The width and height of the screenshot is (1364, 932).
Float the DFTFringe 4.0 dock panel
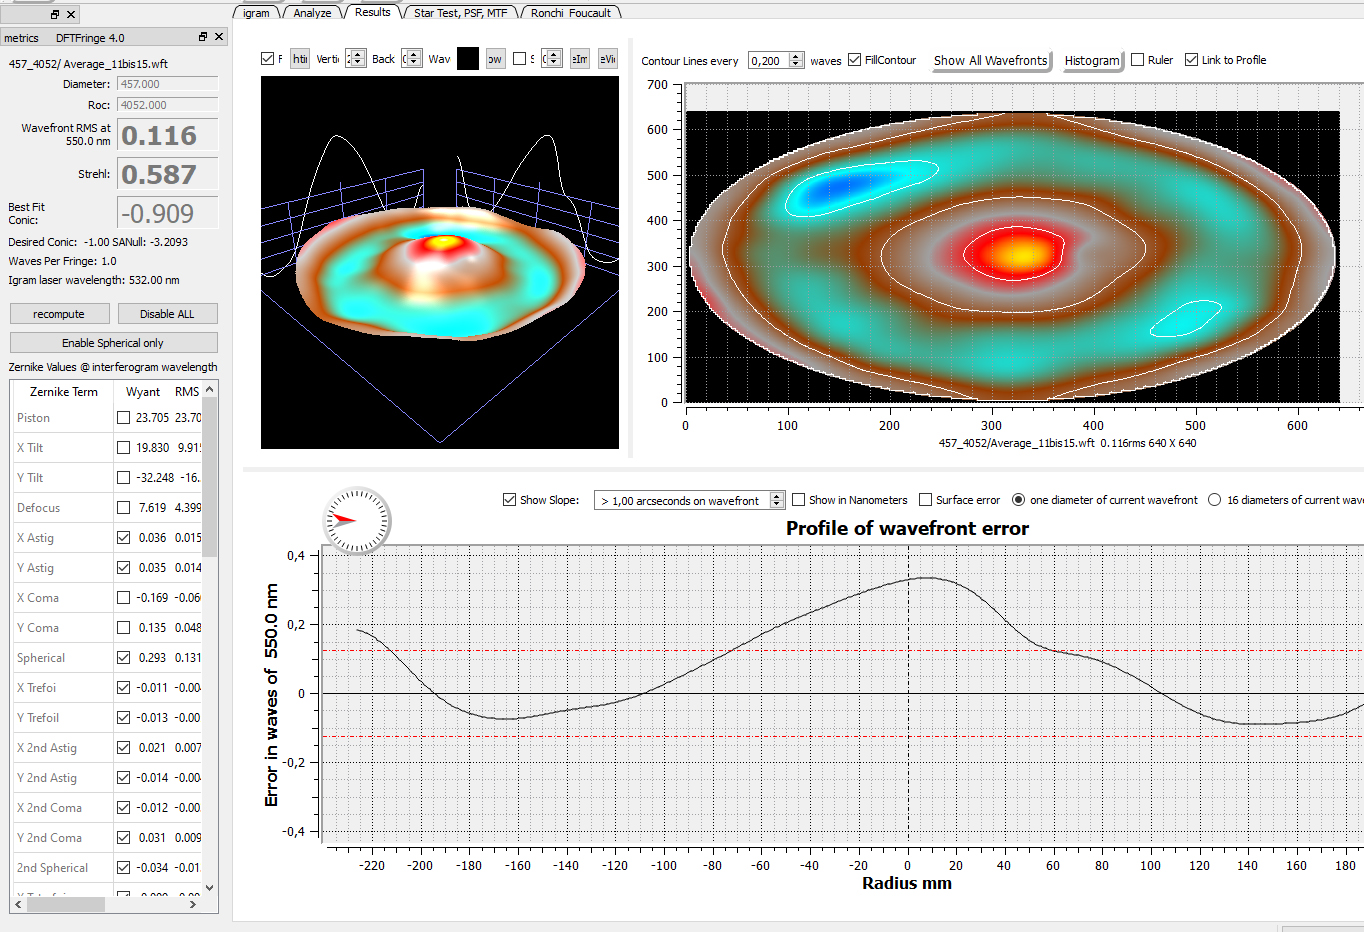[x=203, y=37]
